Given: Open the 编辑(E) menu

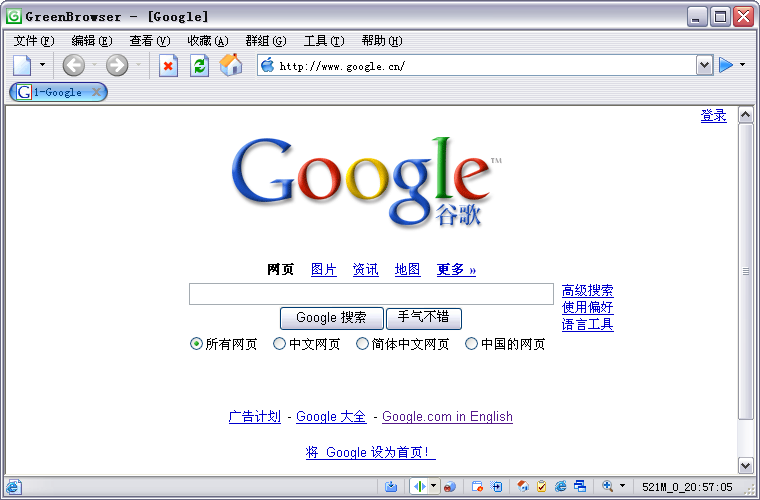Looking at the screenshot, I should click(92, 41).
